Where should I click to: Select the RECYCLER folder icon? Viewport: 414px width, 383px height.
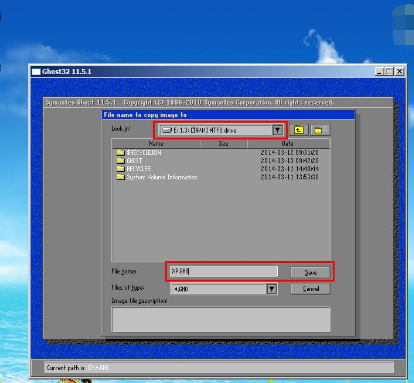[x=120, y=169]
